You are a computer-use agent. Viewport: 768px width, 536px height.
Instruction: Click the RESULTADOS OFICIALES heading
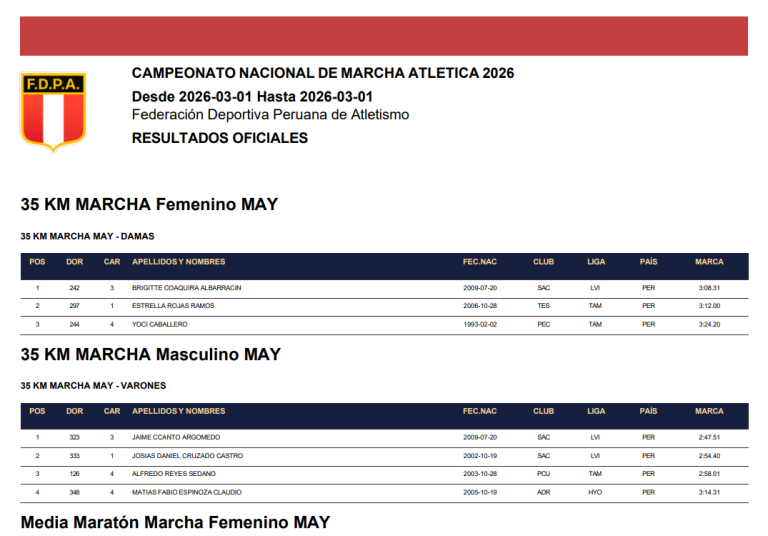[220, 138]
